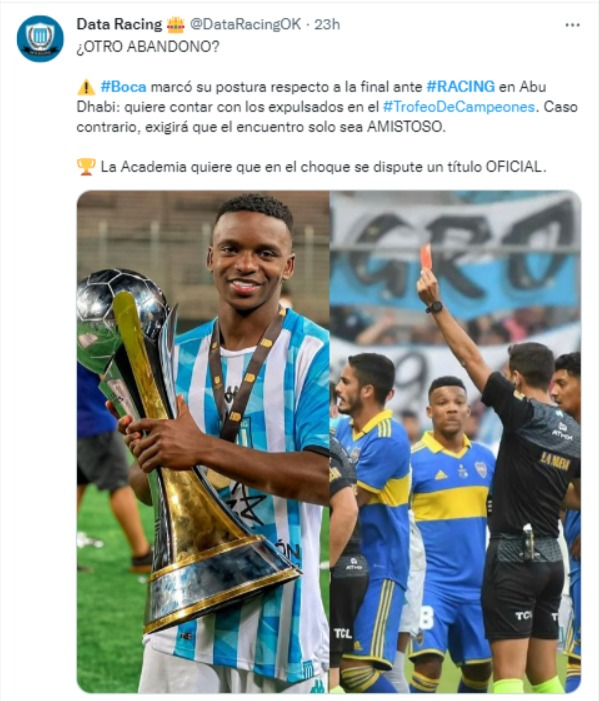Click the referee's black shirt in right photo
This screenshot has width=599, height=701.
[530, 456]
